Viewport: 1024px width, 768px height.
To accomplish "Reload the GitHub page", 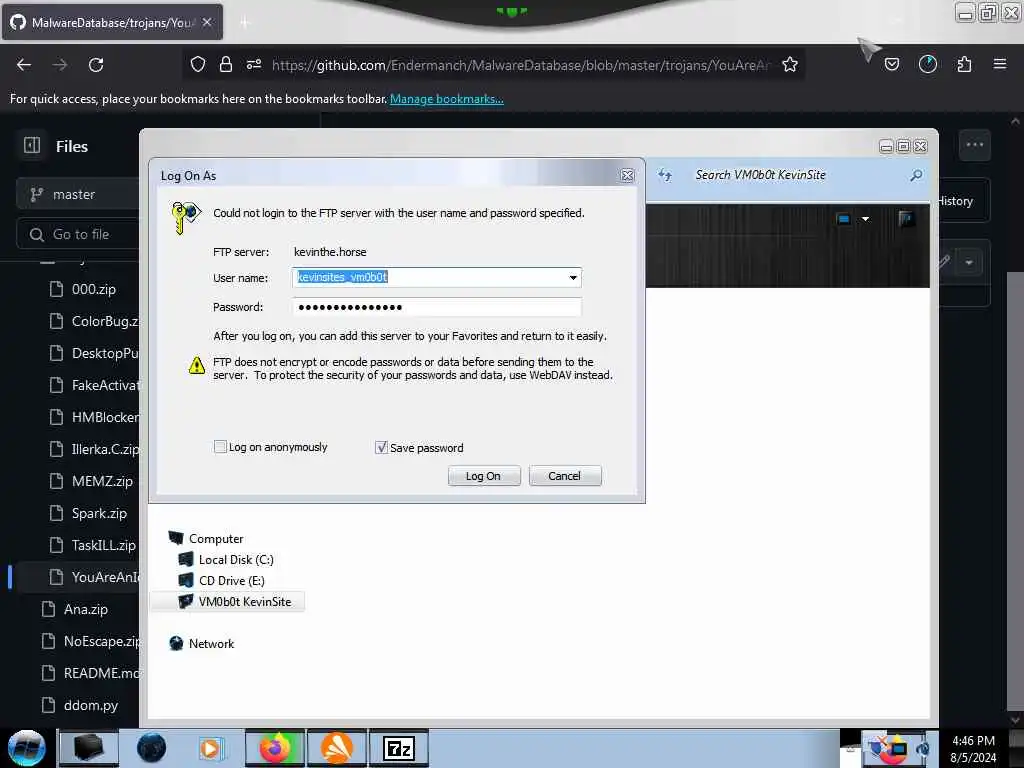I will [x=96, y=65].
